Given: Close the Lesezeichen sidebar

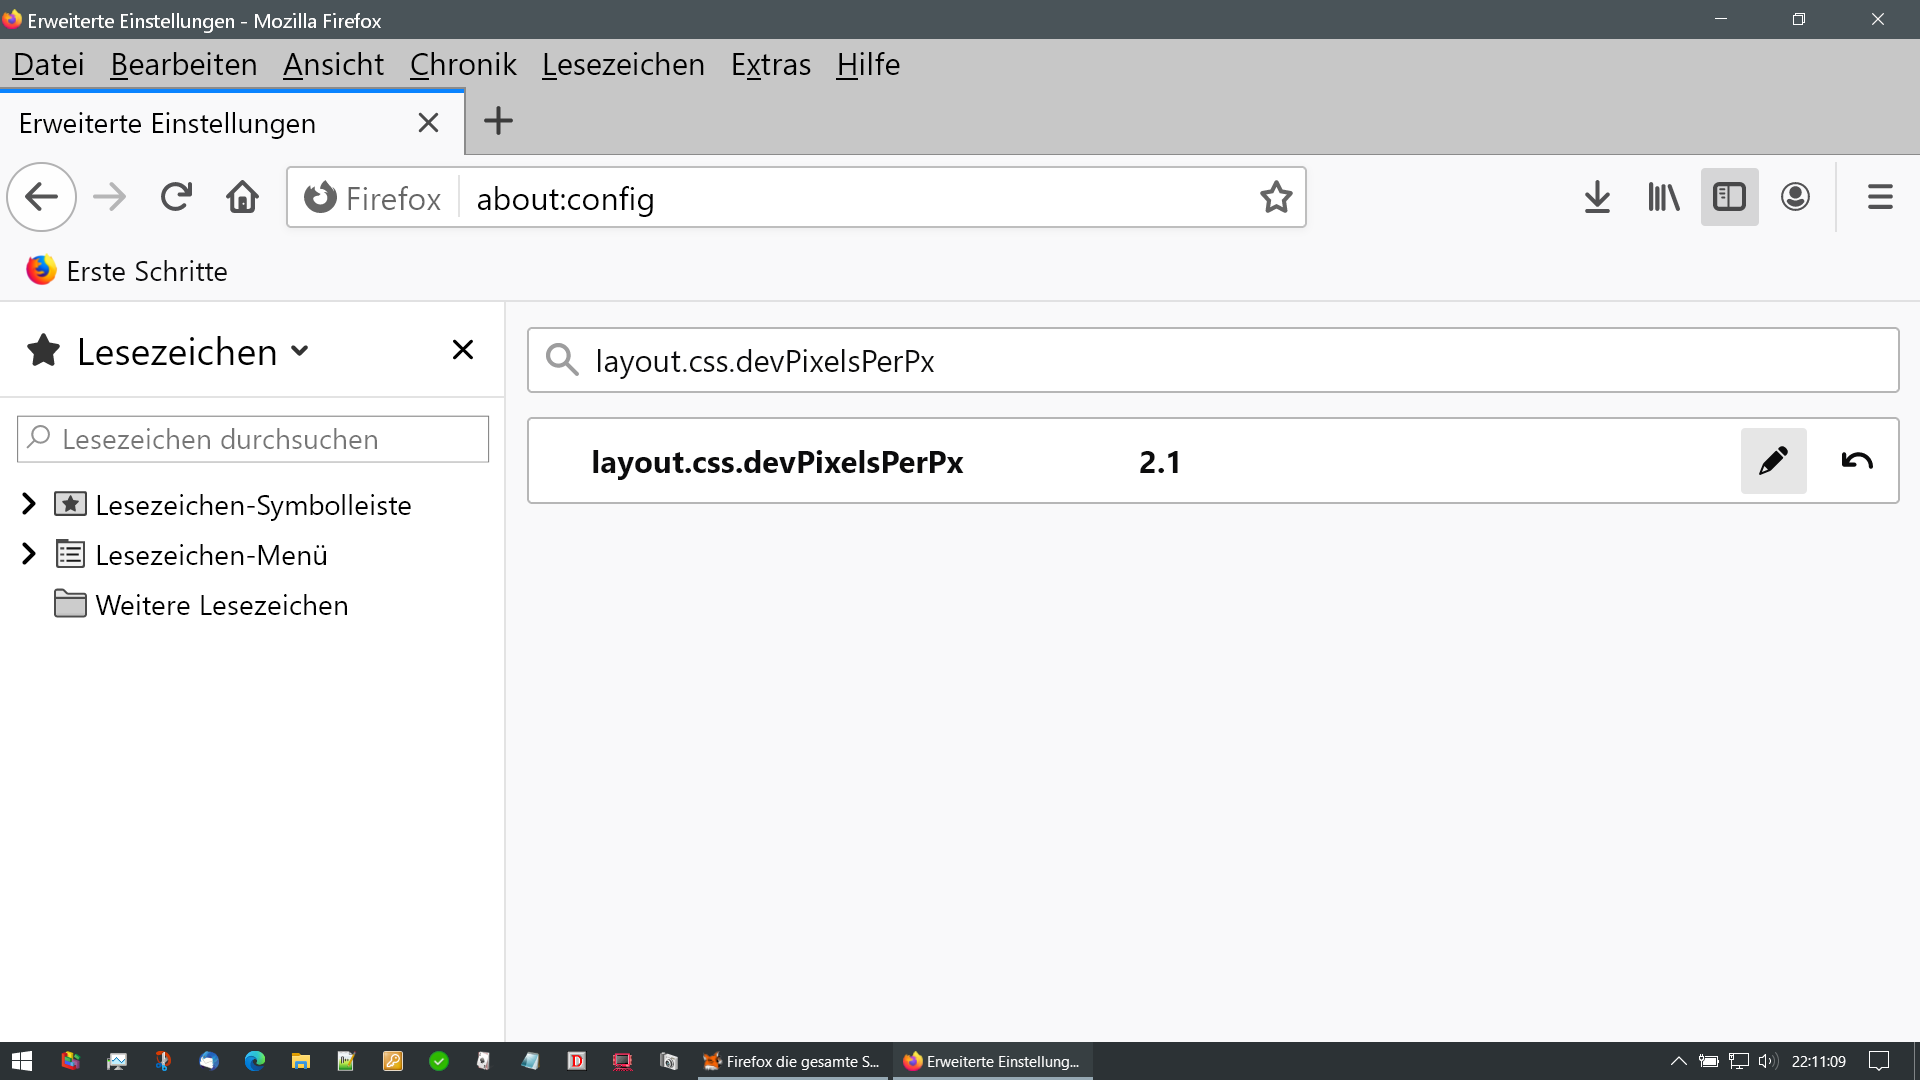Looking at the screenshot, I should pos(462,350).
